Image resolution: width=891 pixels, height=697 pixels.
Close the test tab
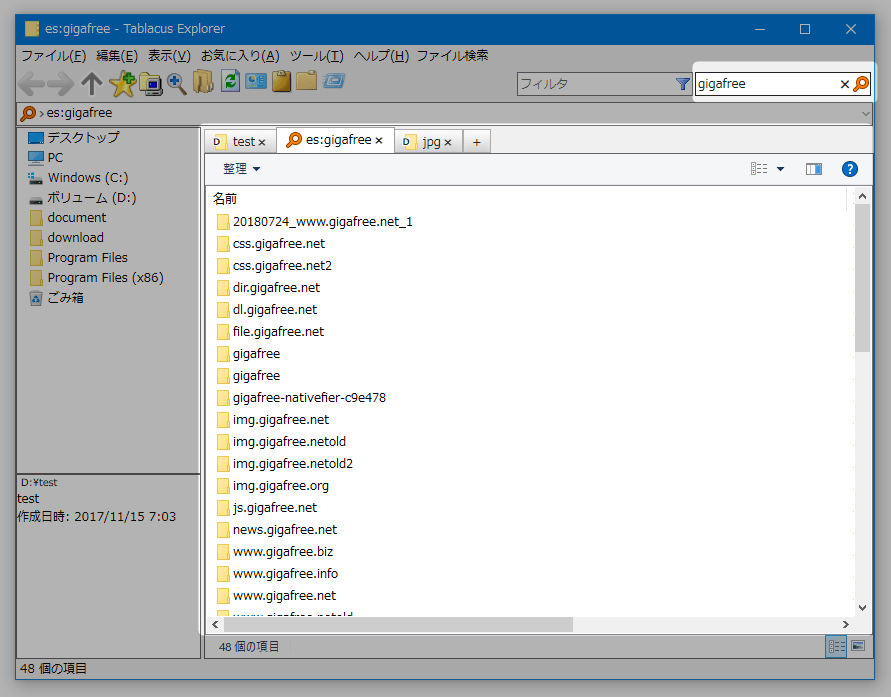point(262,143)
